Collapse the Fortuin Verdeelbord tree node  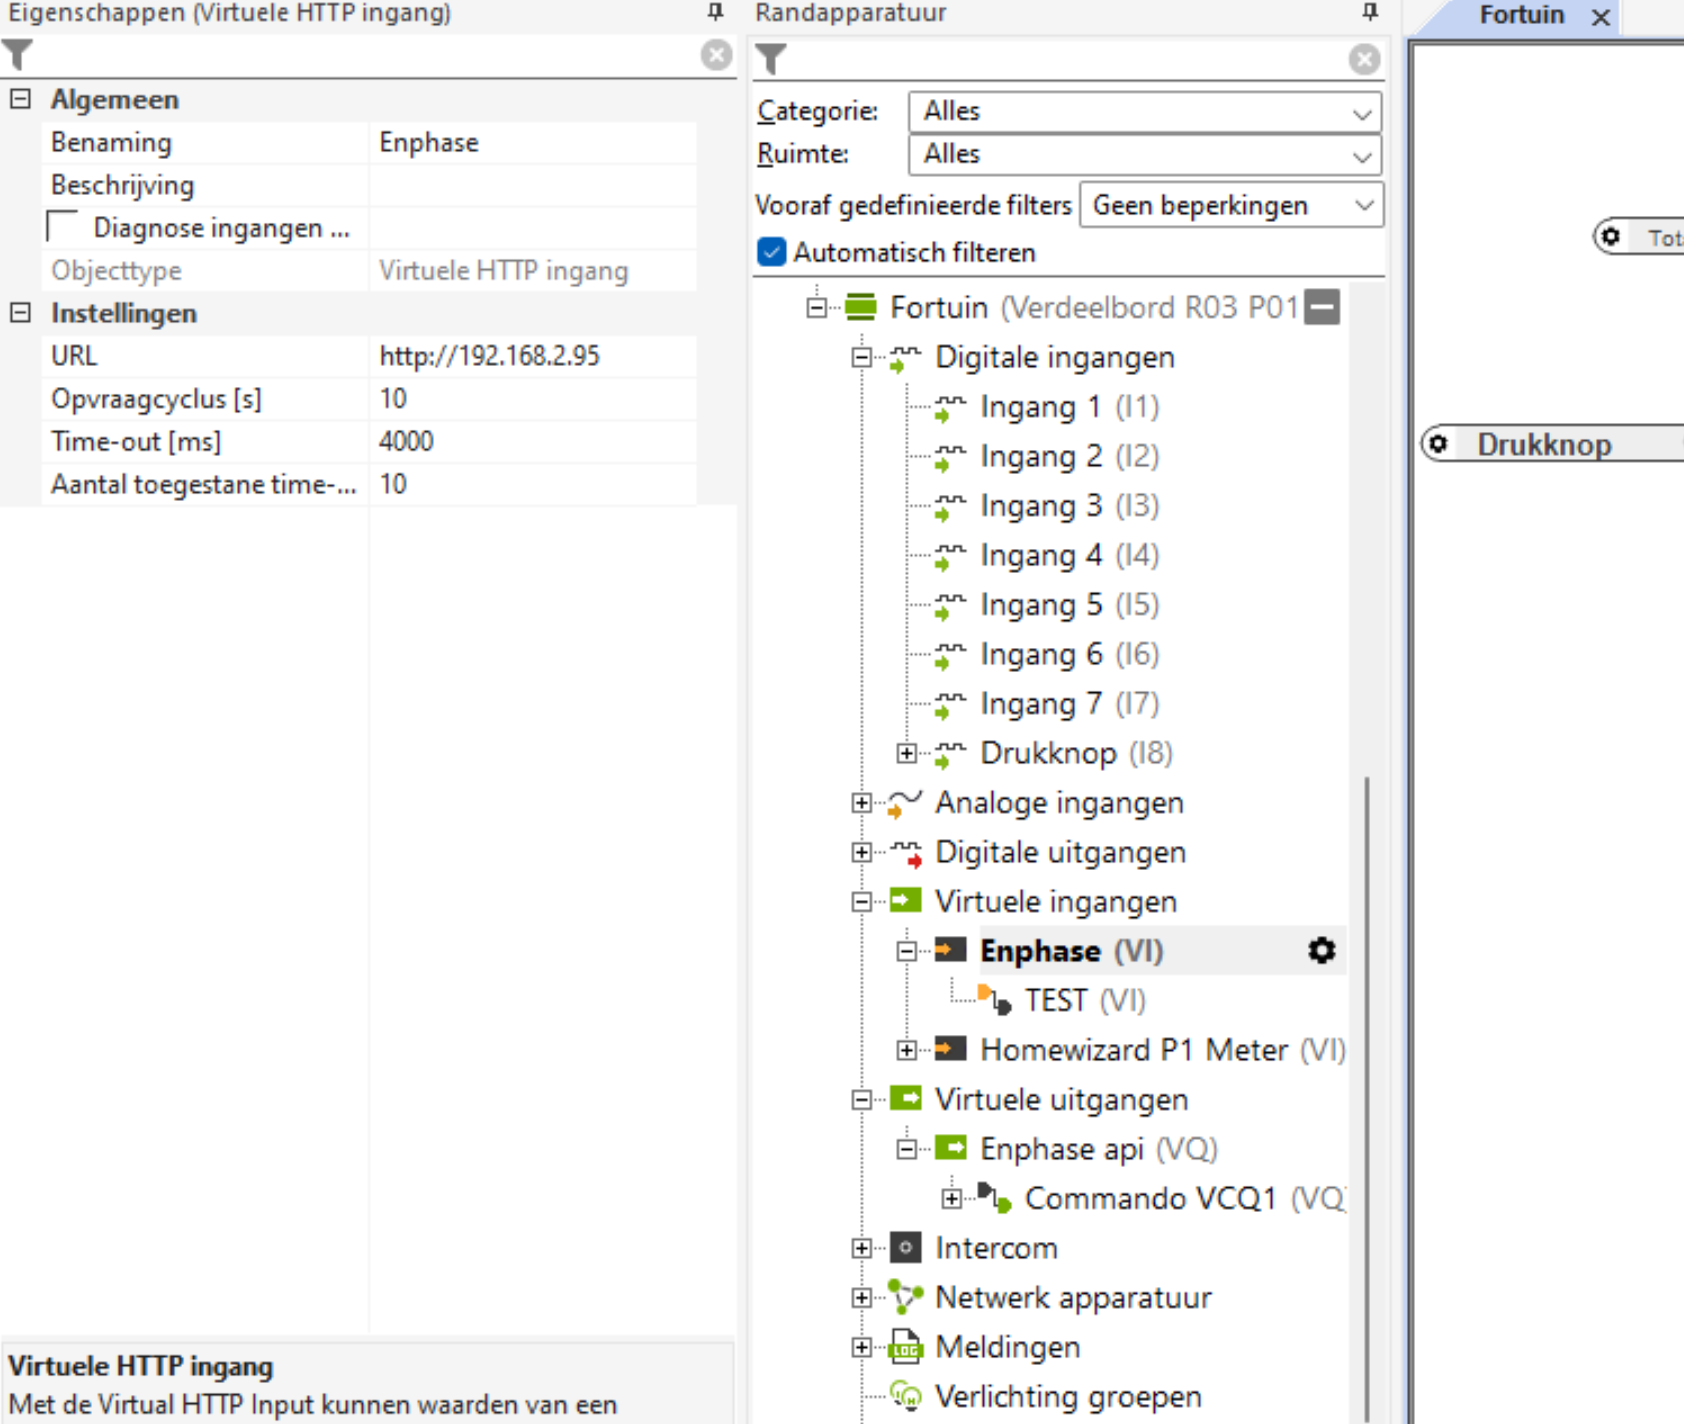click(817, 307)
